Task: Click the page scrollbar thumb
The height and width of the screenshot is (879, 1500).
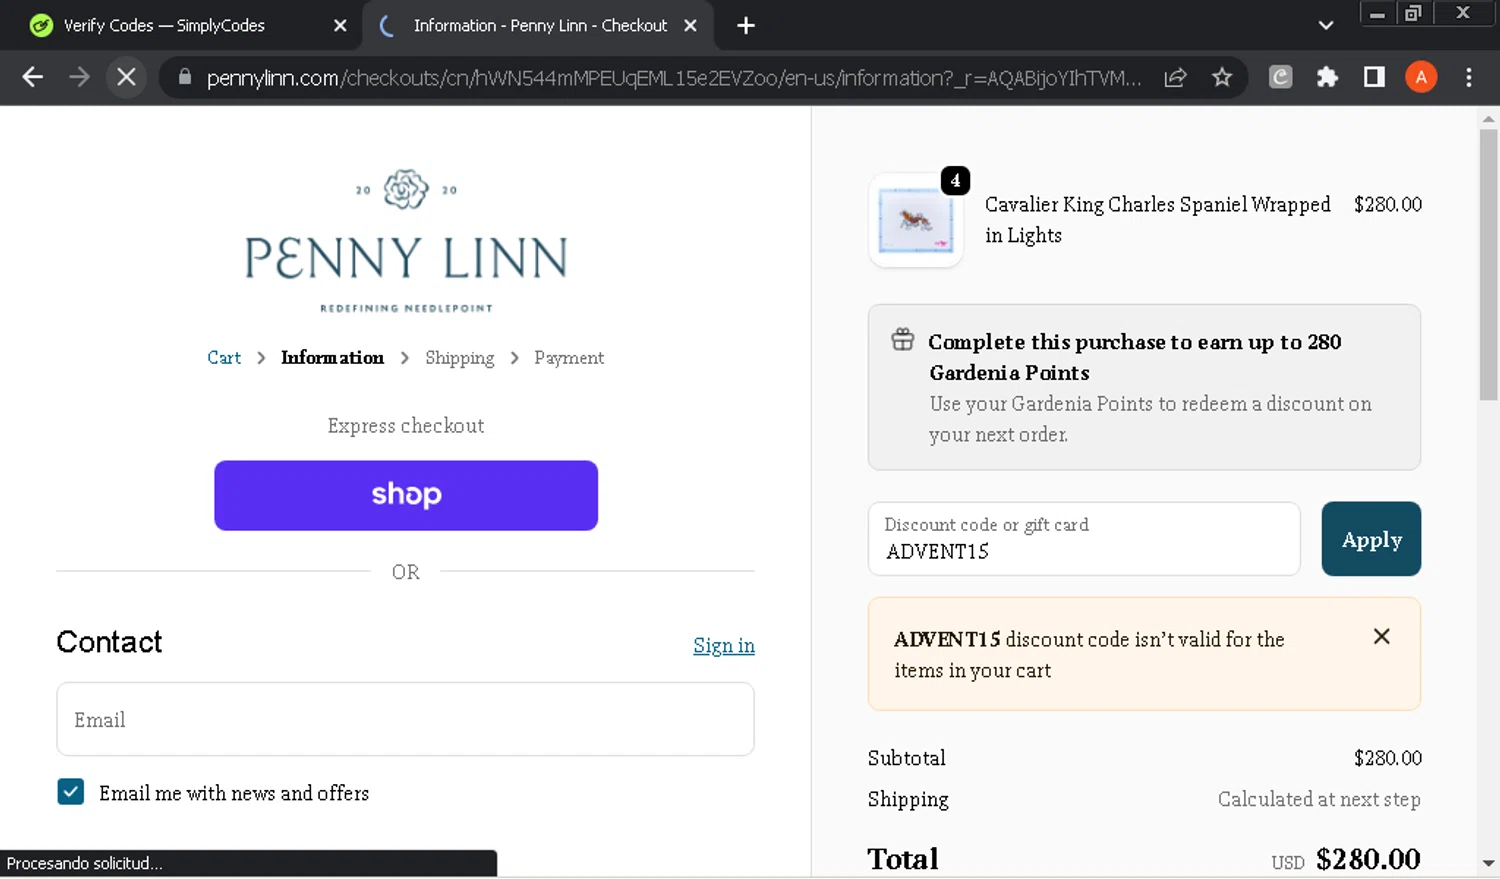Action: (x=1488, y=265)
